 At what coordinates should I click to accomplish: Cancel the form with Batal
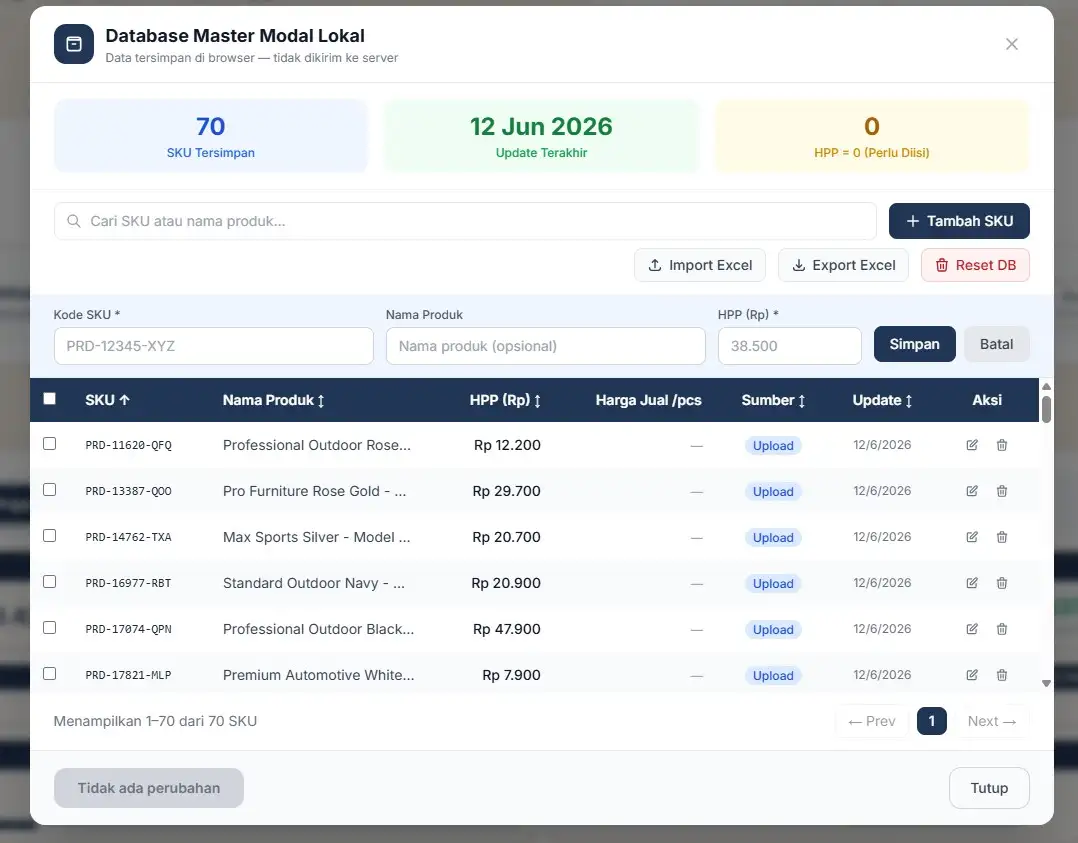pos(996,344)
